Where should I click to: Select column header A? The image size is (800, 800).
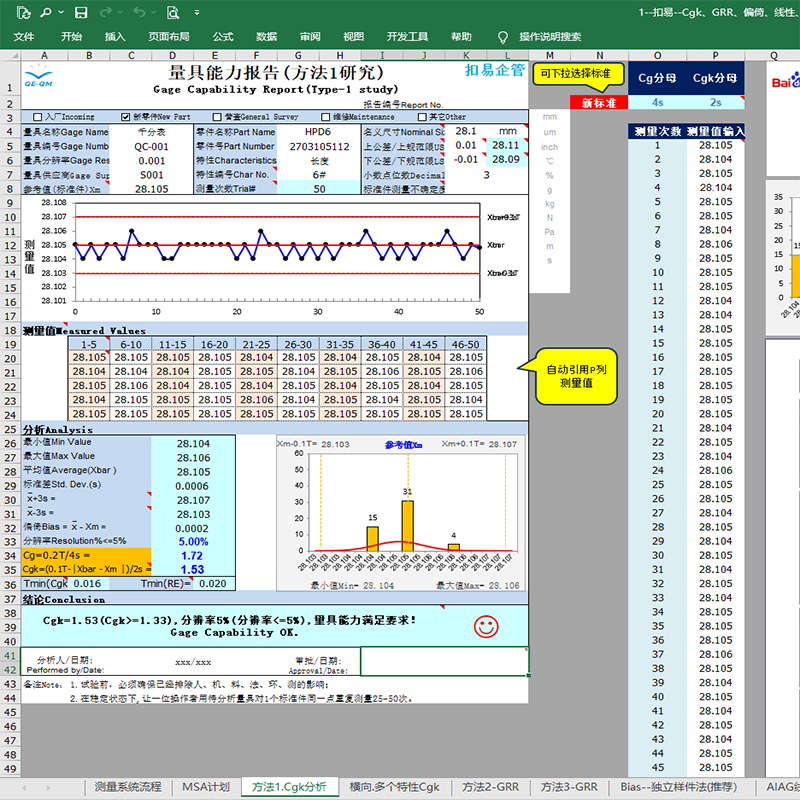pos(44,55)
